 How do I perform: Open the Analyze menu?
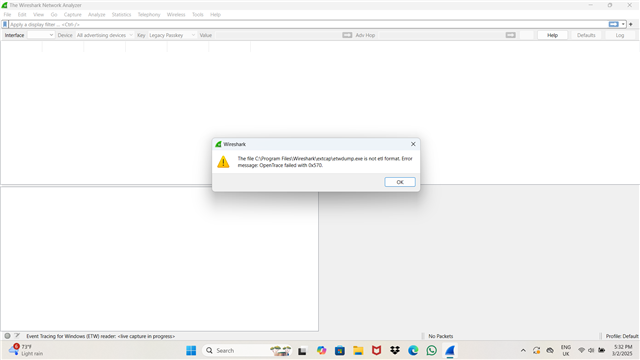97,15
